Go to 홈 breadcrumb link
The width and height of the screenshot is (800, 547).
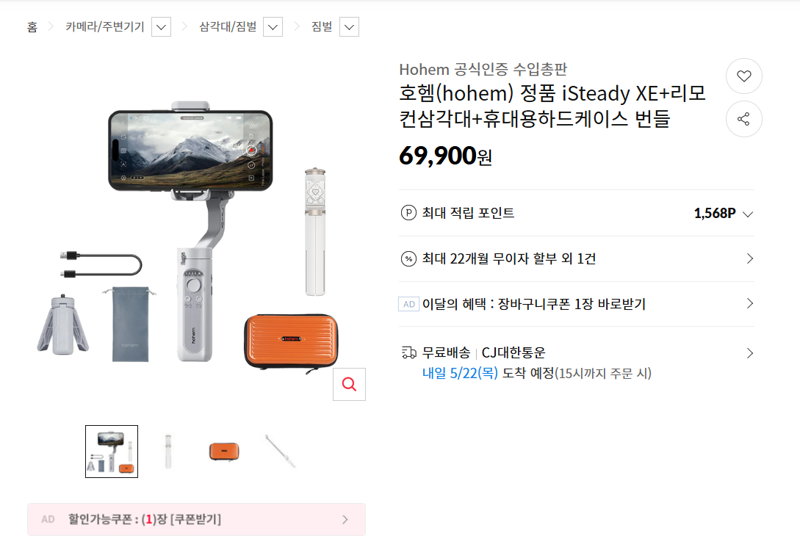[x=32, y=27]
